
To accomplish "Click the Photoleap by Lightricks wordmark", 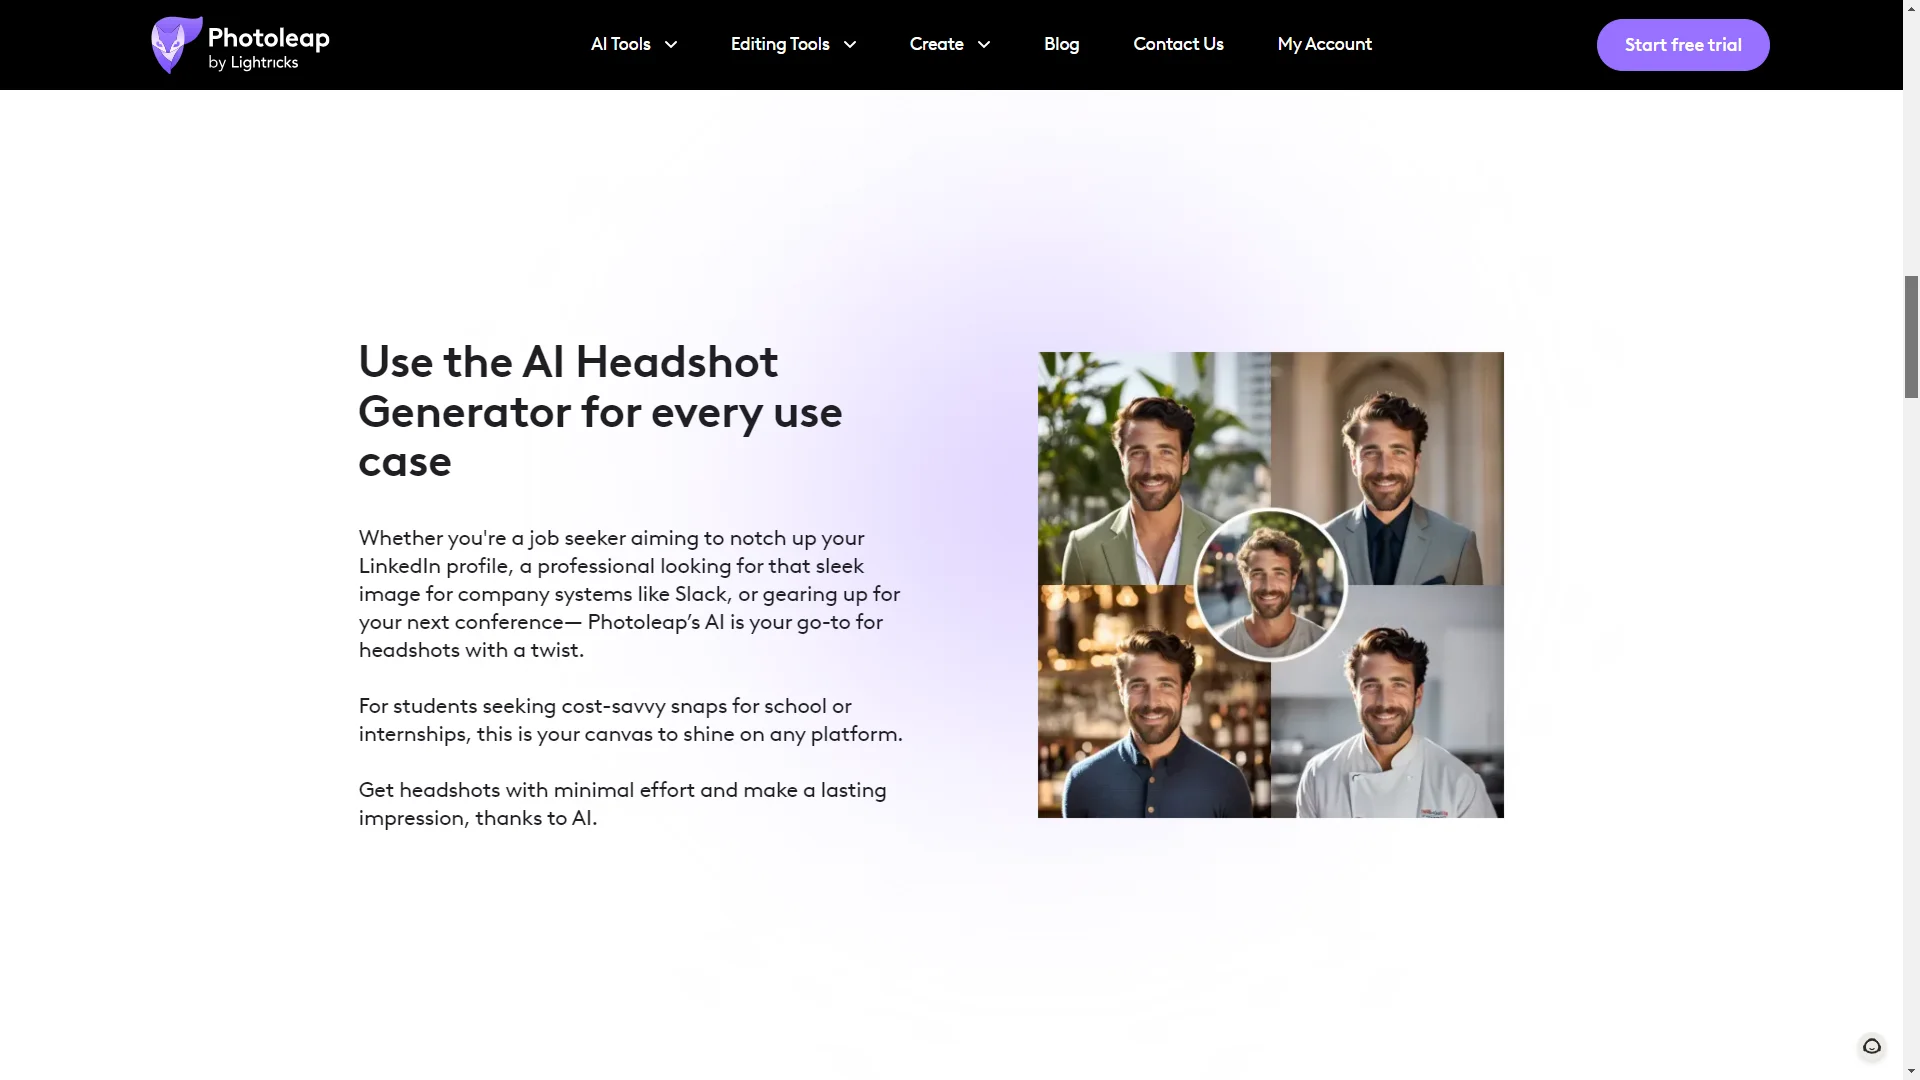I will click(x=268, y=48).
